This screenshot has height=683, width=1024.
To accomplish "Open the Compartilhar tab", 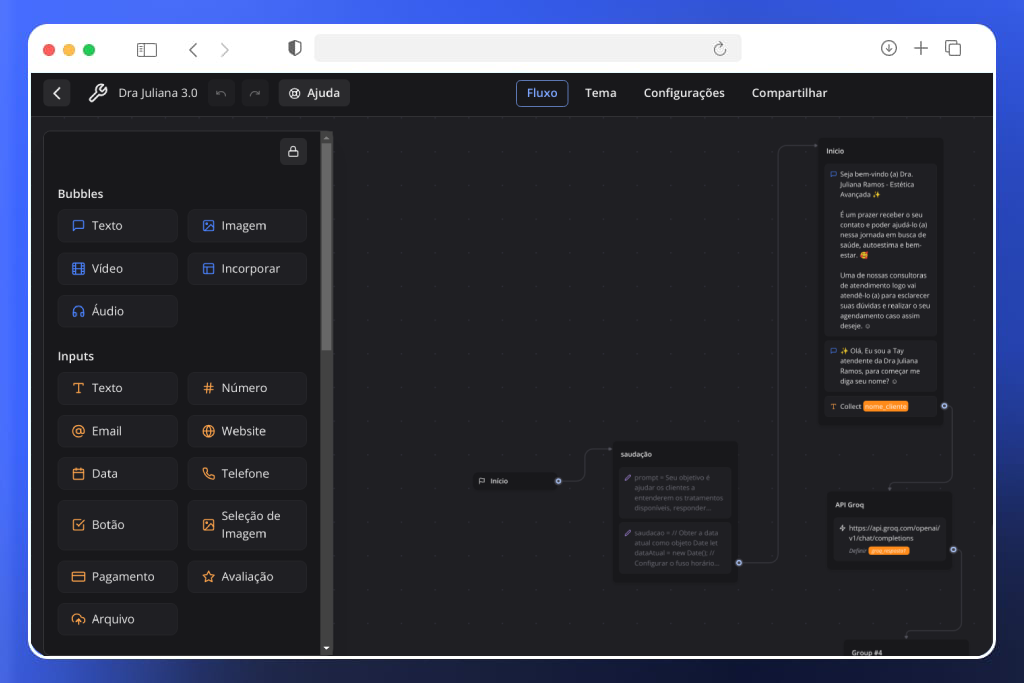I will click(789, 93).
